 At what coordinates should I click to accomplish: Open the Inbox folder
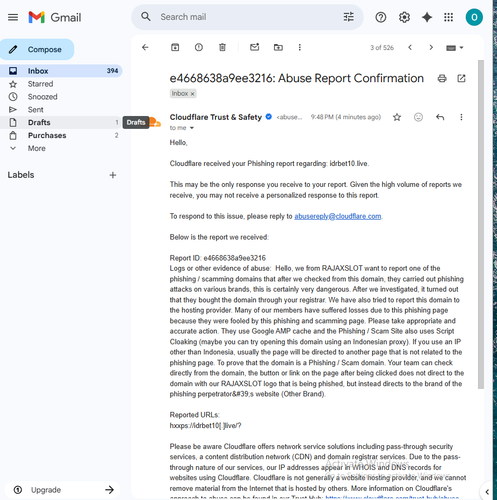pos(61,71)
